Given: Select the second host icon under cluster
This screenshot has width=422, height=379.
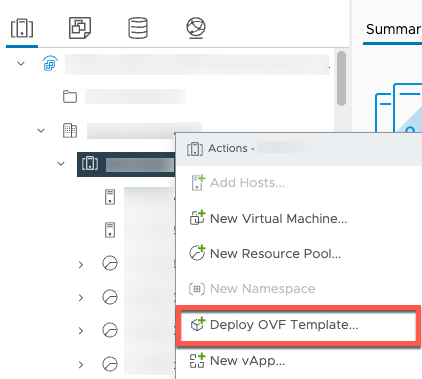Looking at the screenshot, I should point(110,230).
